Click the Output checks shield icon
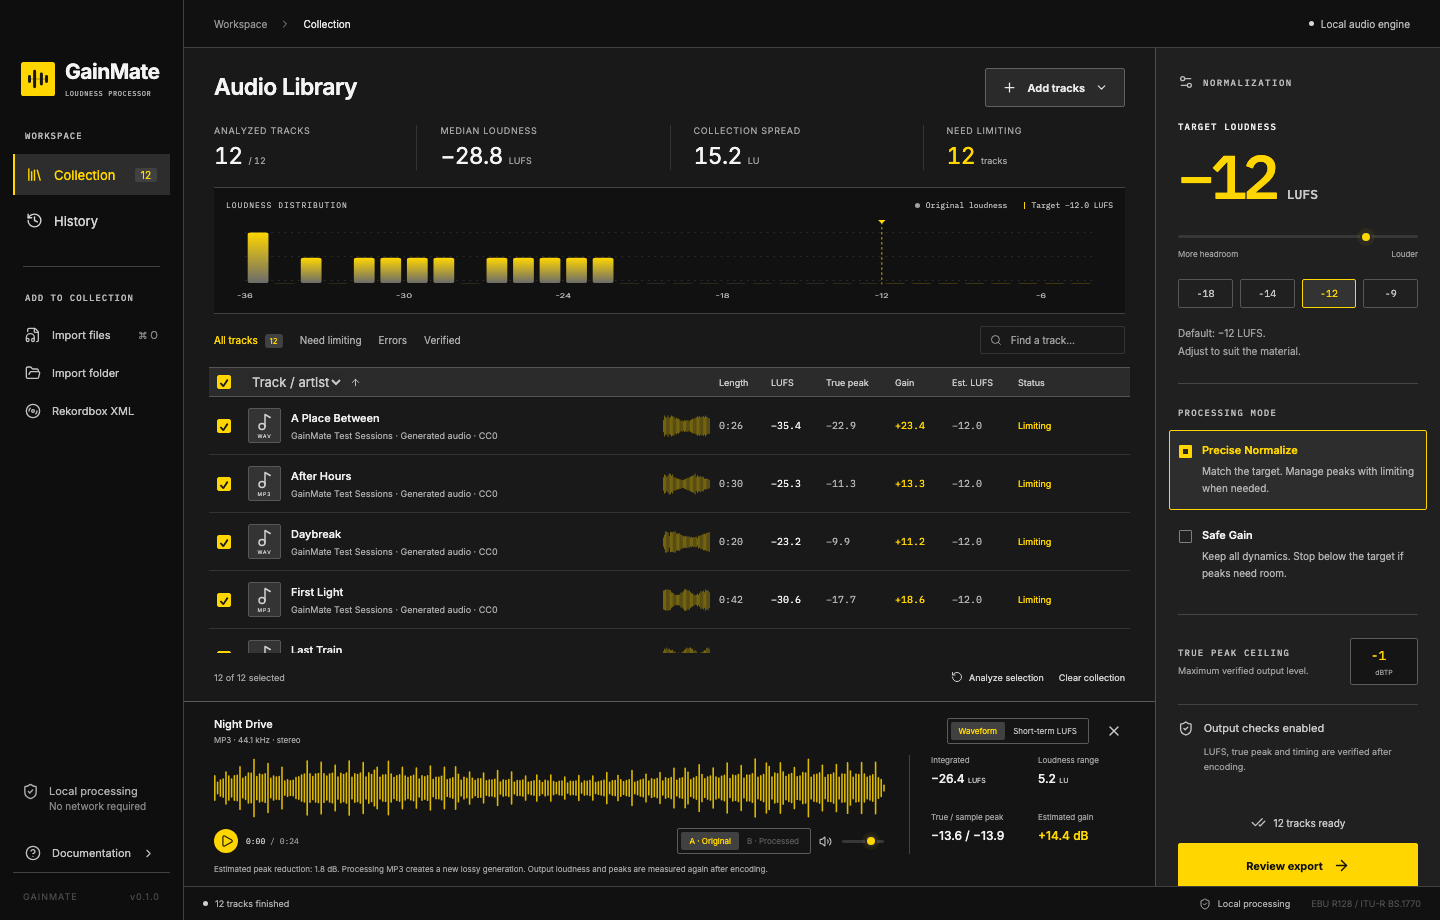Screen dimensions: 1440x920 coord(1186,728)
